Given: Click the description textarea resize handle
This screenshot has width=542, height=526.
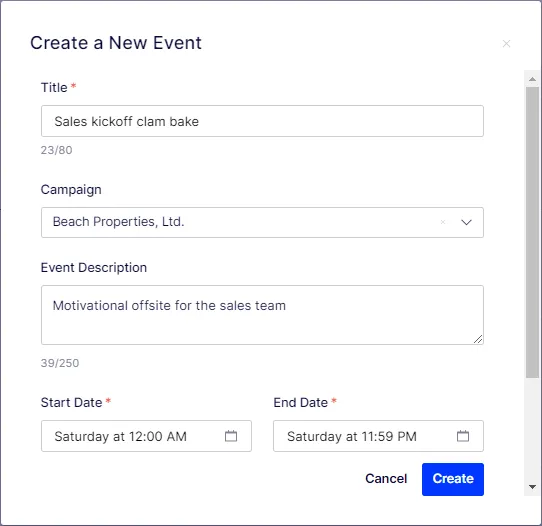Looking at the screenshot, I should click(x=478, y=339).
